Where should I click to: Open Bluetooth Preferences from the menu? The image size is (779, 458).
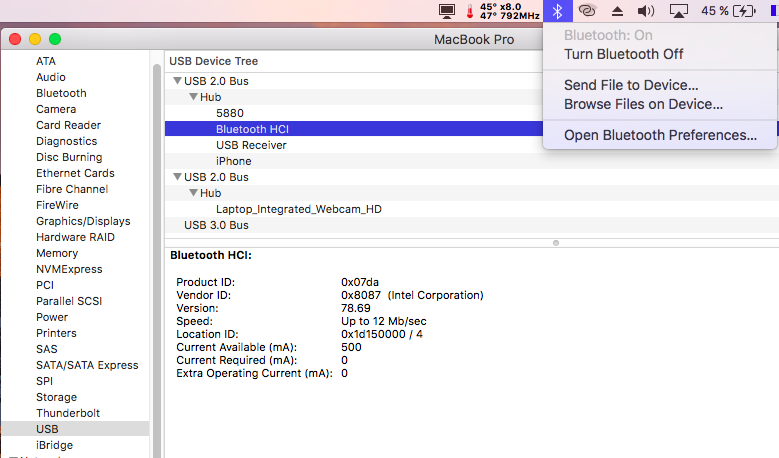660,135
